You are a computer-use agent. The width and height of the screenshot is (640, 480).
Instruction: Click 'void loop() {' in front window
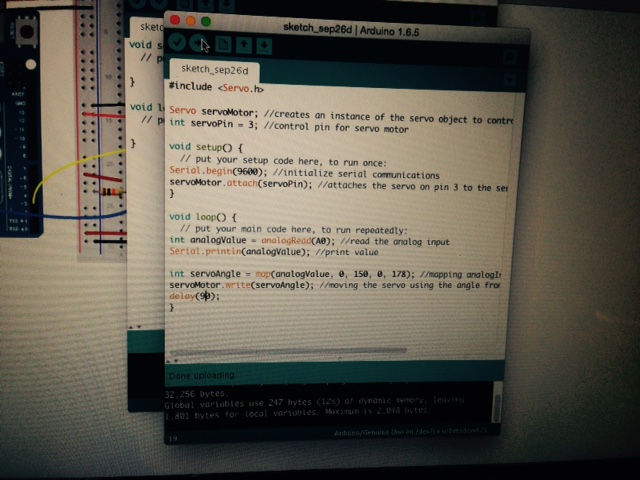(202, 217)
